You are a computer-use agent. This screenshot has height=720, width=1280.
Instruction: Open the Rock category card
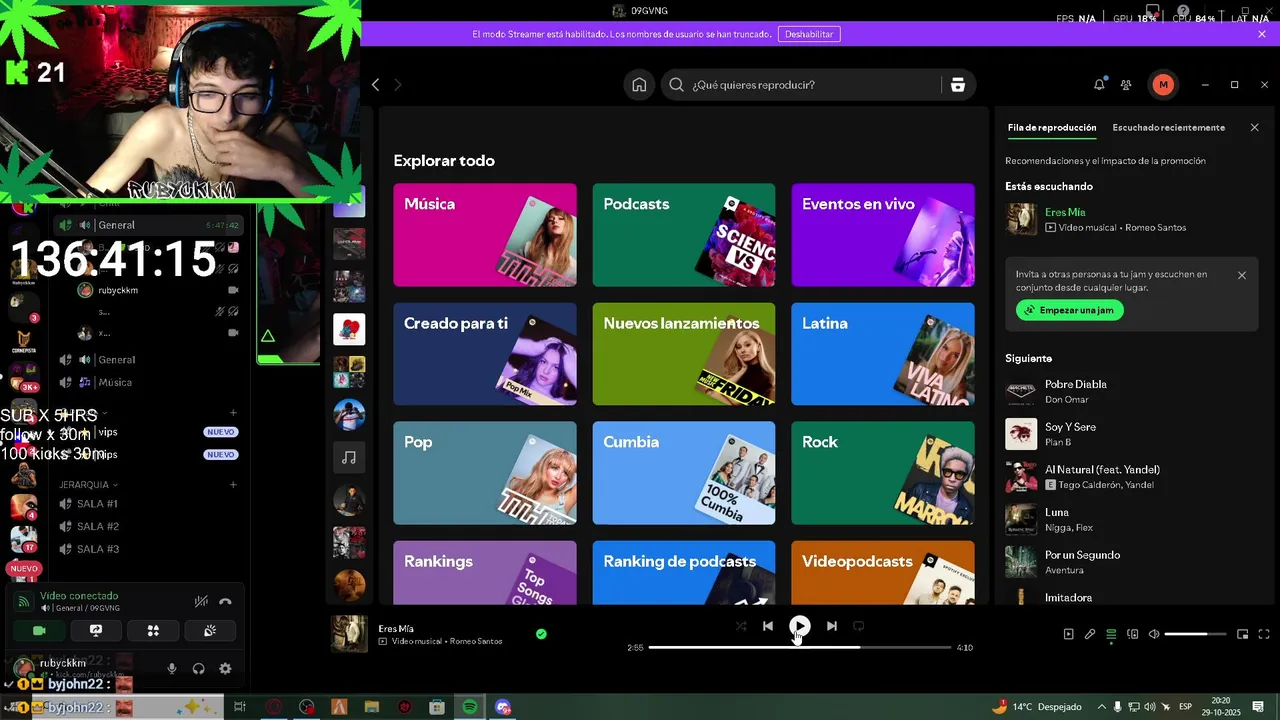click(x=883, y=473)
